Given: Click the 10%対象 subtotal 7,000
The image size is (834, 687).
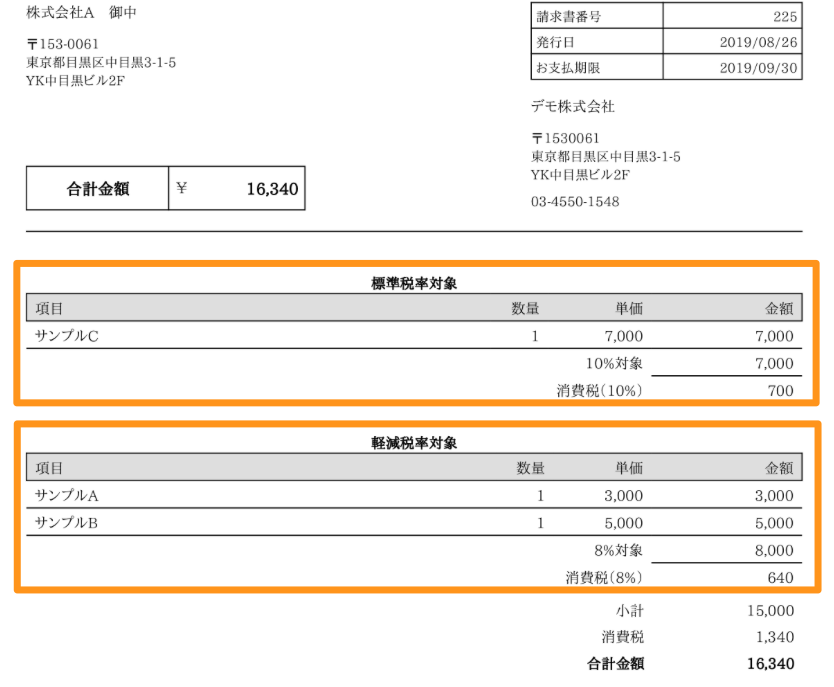Looking at the screenshot, I should point(776,363).
